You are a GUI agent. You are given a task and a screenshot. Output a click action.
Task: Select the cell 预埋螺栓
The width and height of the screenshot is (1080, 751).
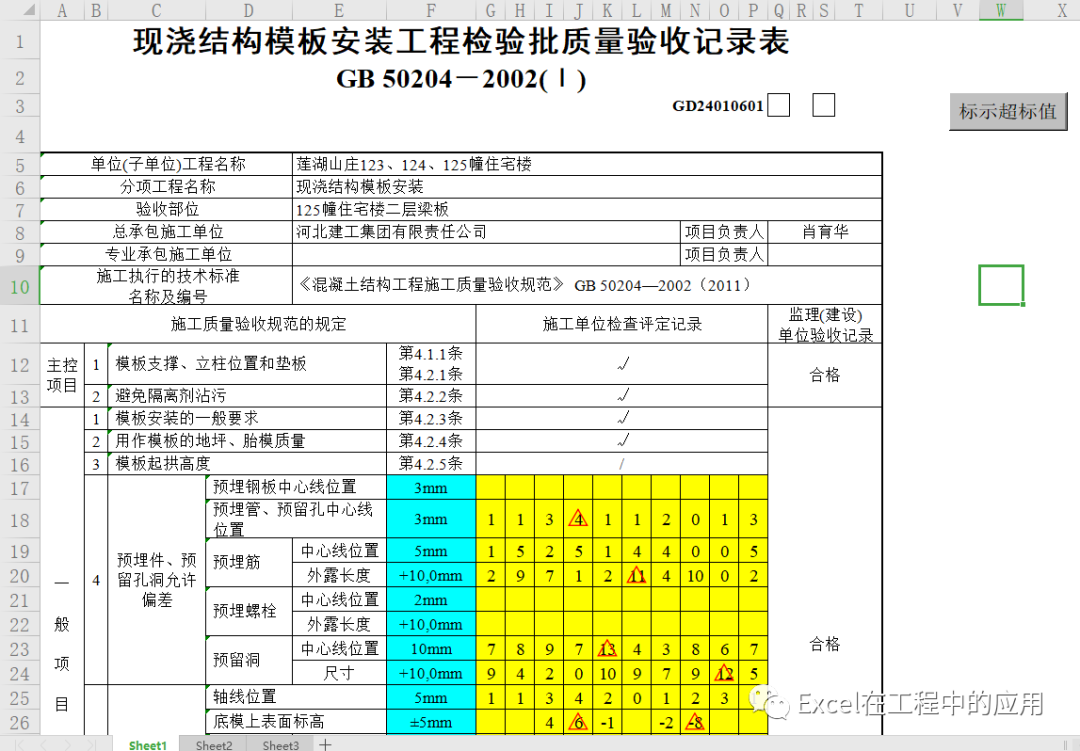click(x=249, y=611)
